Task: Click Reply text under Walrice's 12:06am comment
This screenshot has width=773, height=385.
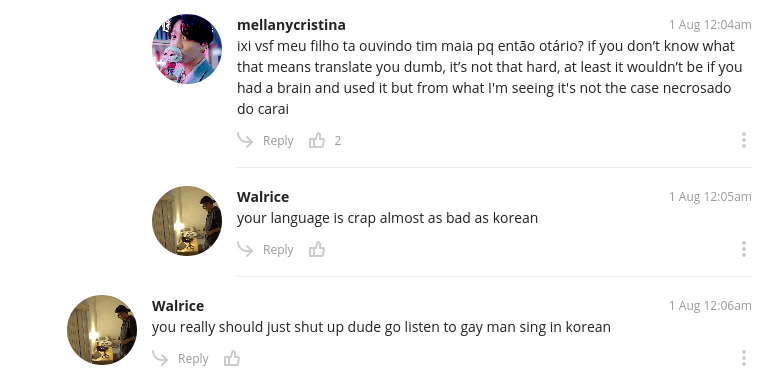Action: tap(193, 359)
